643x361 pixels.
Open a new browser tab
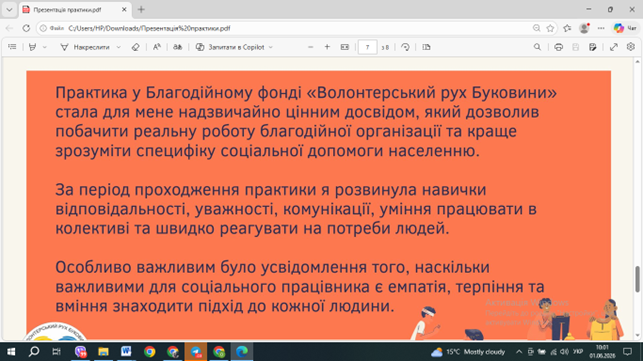pos(141,9)
